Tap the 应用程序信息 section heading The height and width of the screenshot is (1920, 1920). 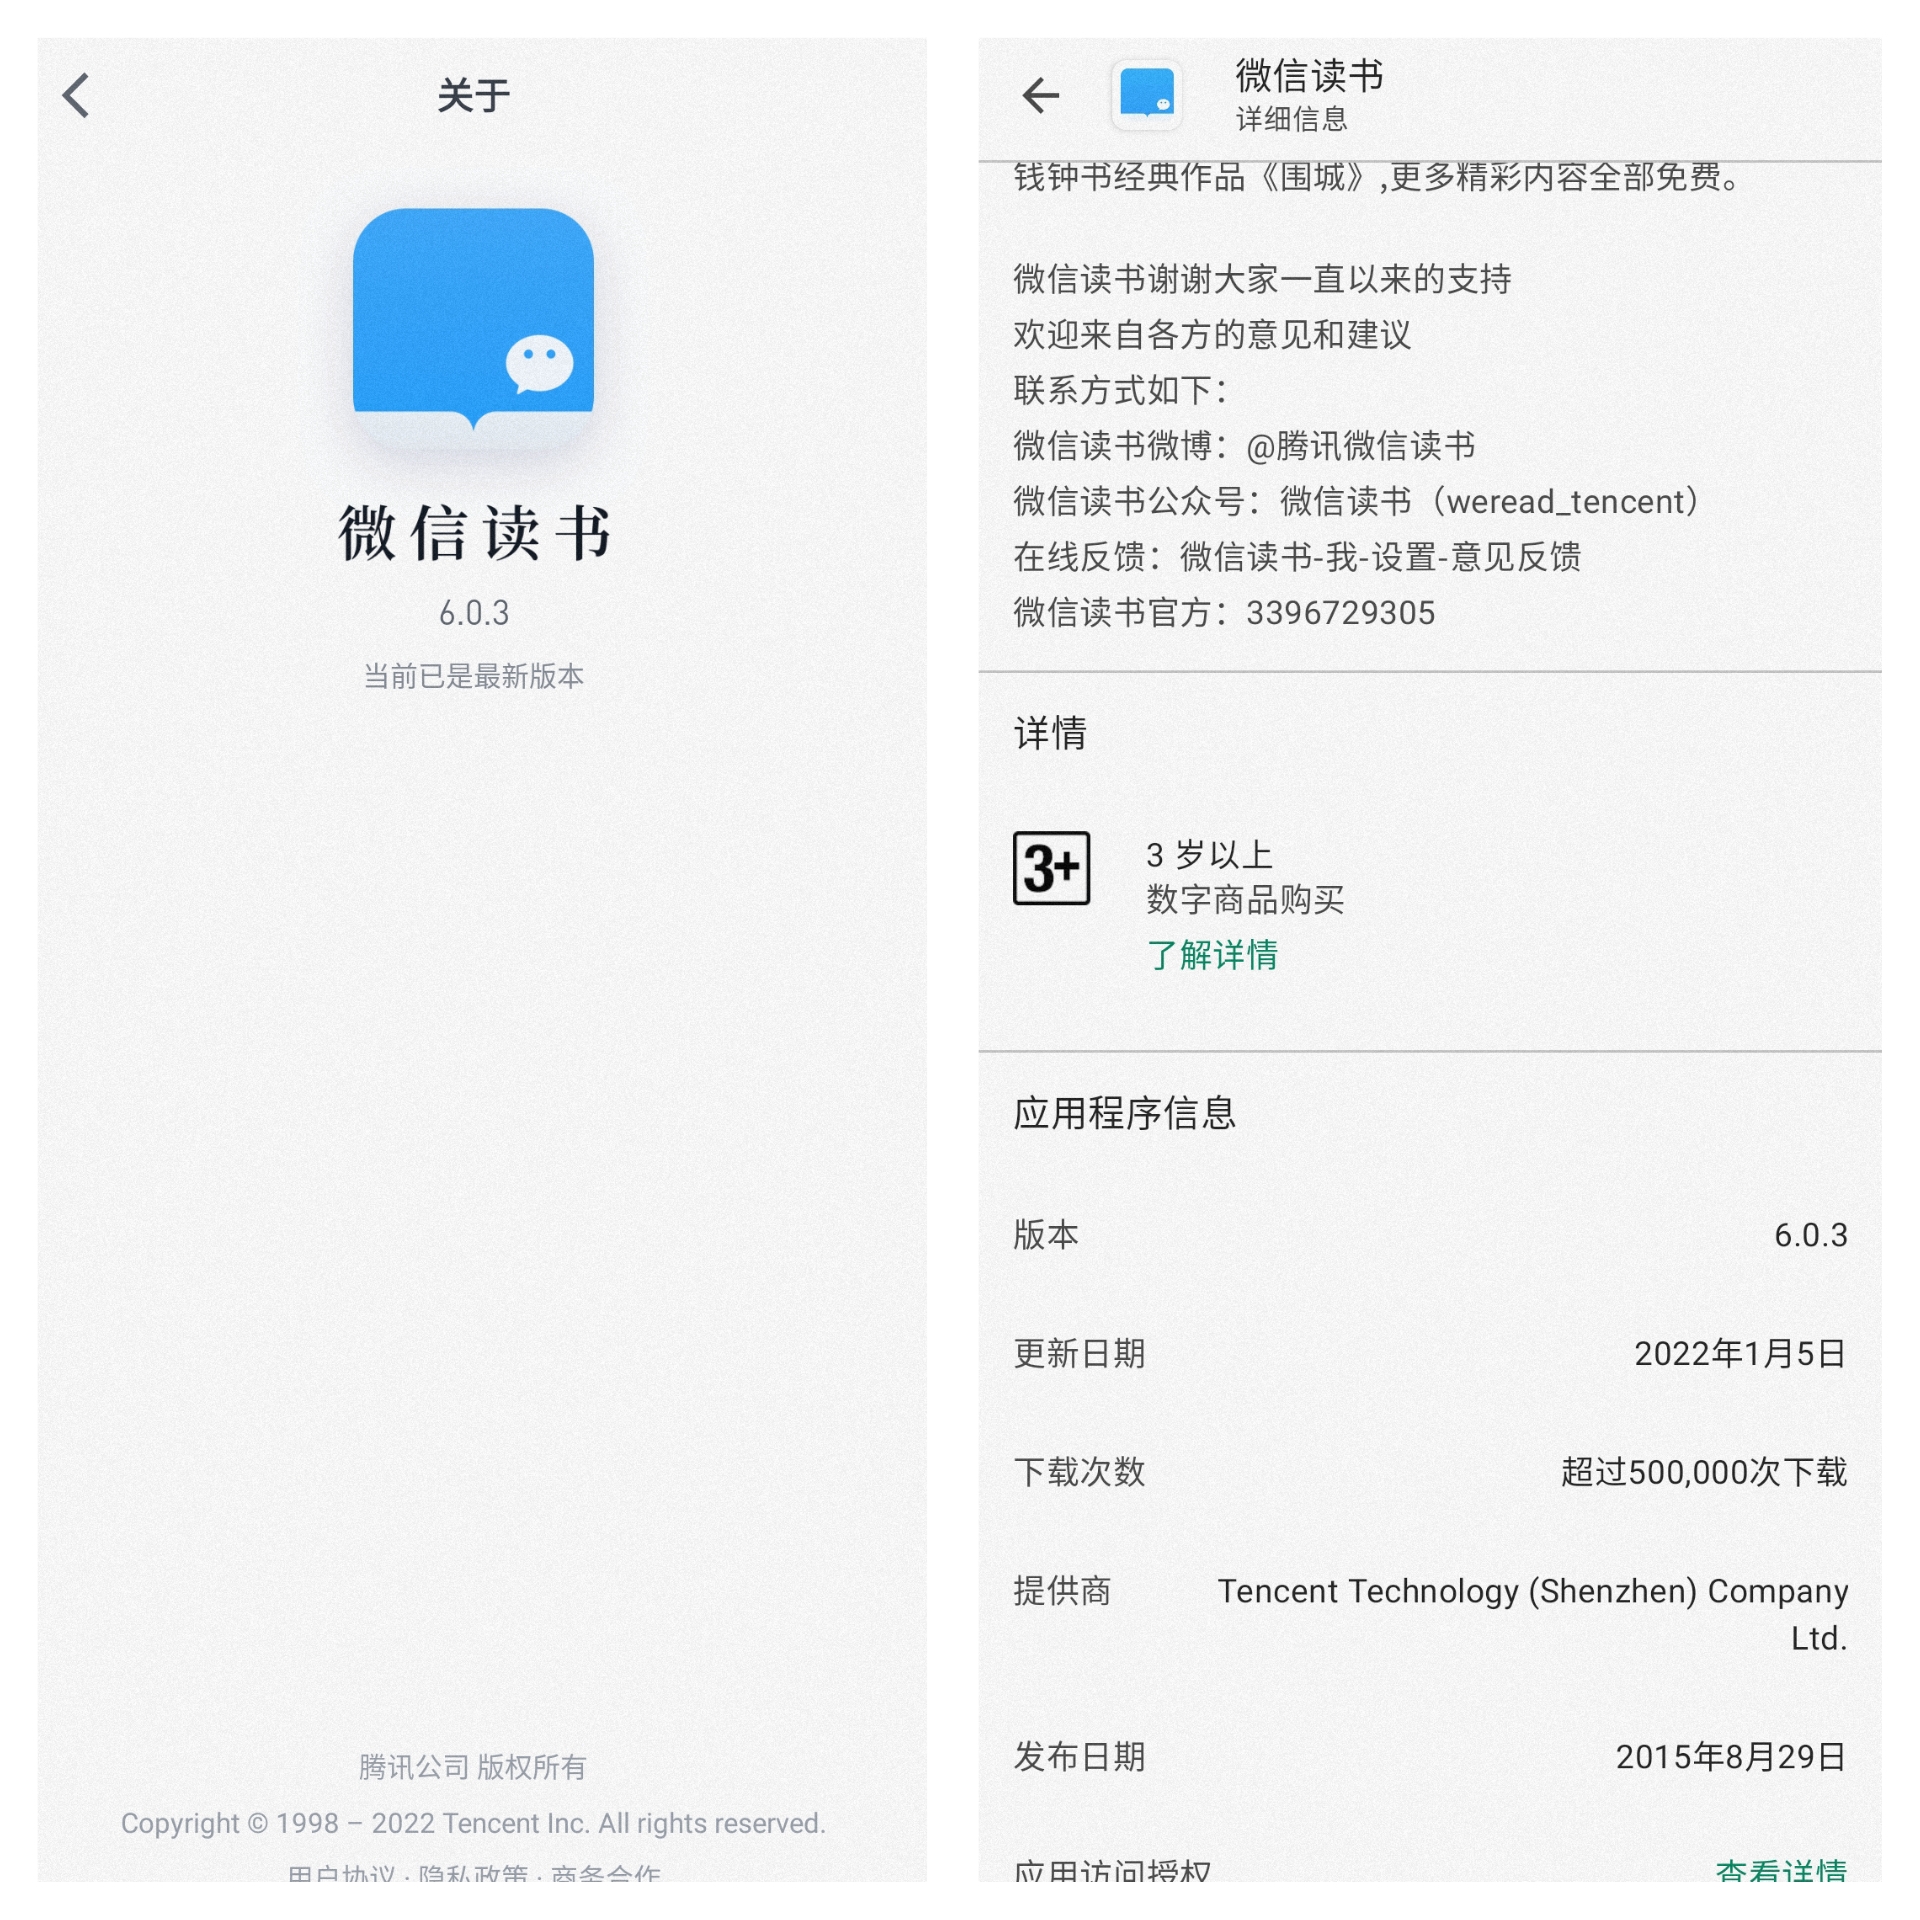pyautogui.click(x=1124, y=1113)
